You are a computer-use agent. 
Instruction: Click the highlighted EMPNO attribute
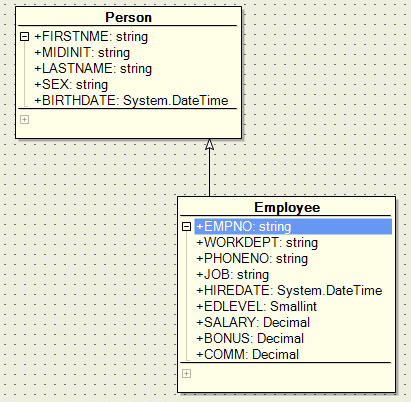(x=293, y=227)
